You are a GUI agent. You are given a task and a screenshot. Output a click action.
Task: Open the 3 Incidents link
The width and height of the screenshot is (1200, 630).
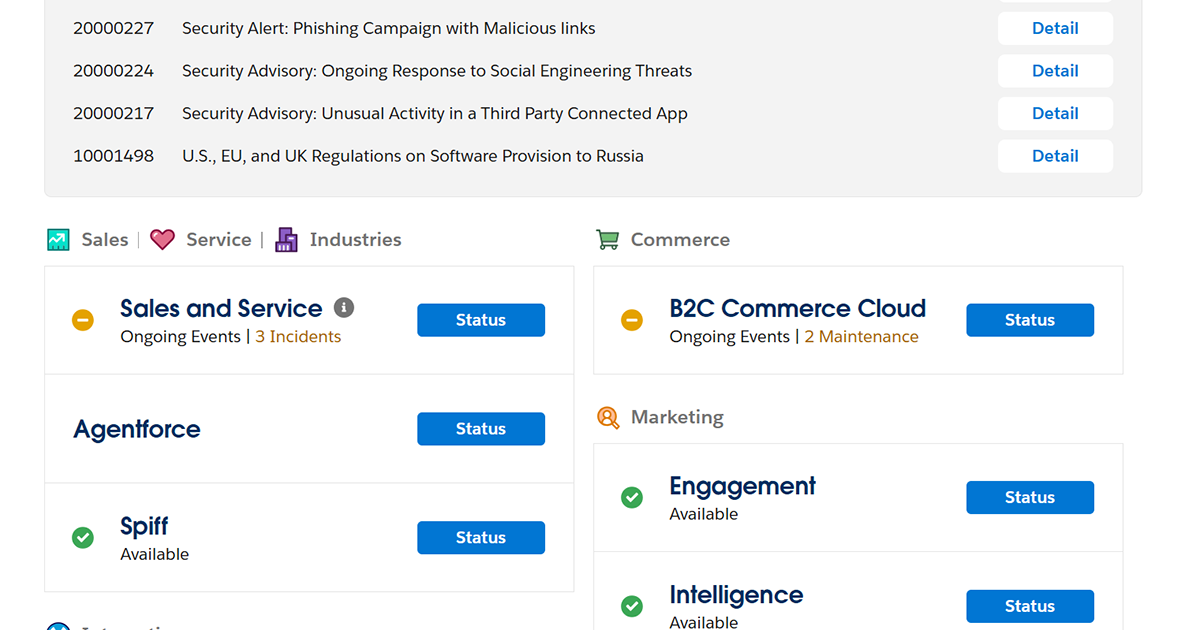(298, 337)
